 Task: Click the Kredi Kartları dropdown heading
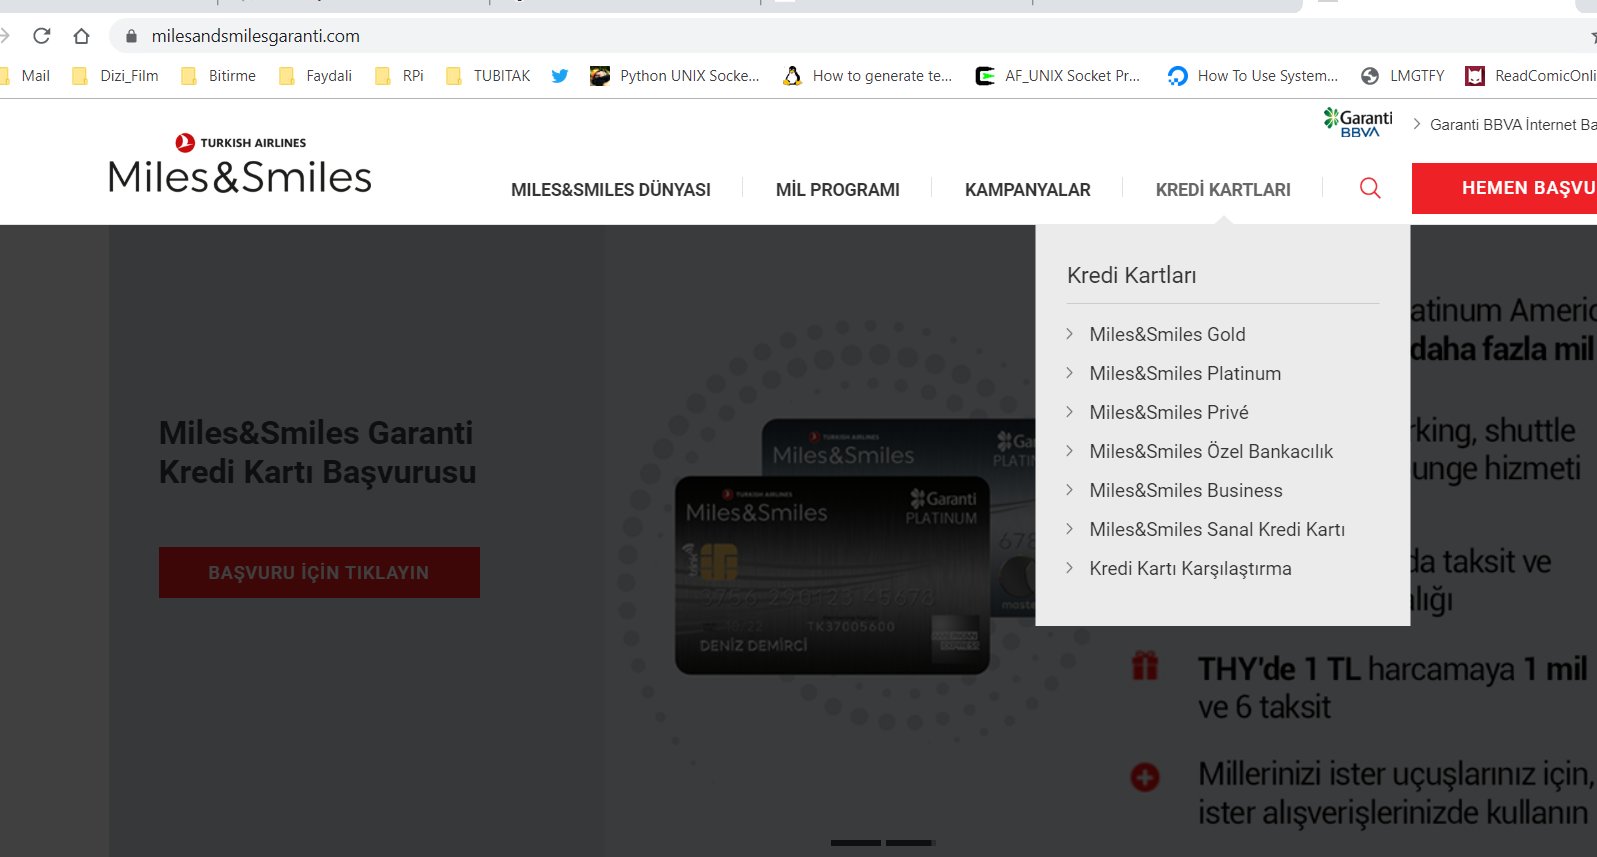[1131, 275]
